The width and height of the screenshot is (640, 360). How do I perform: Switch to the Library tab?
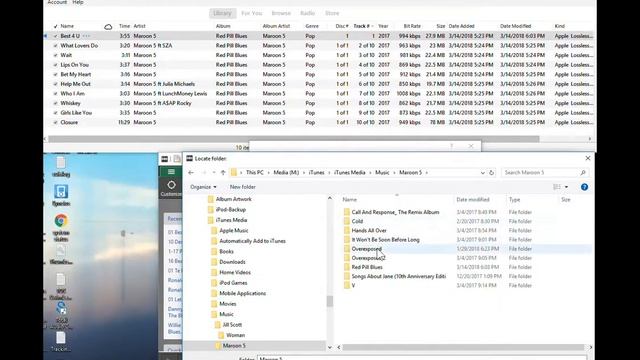coord(222,13)
